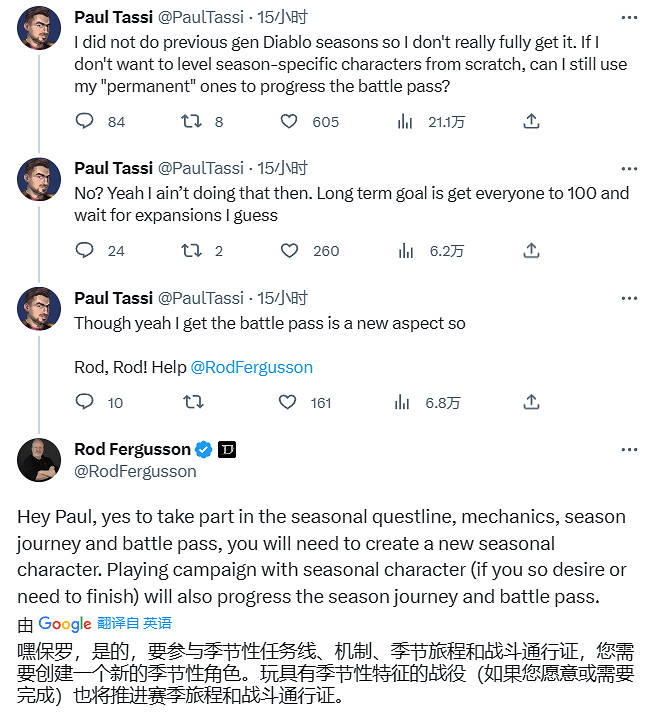Reply to first Paul Tassi tweet
The image size is (656, 721).
[x=85, y=121]
